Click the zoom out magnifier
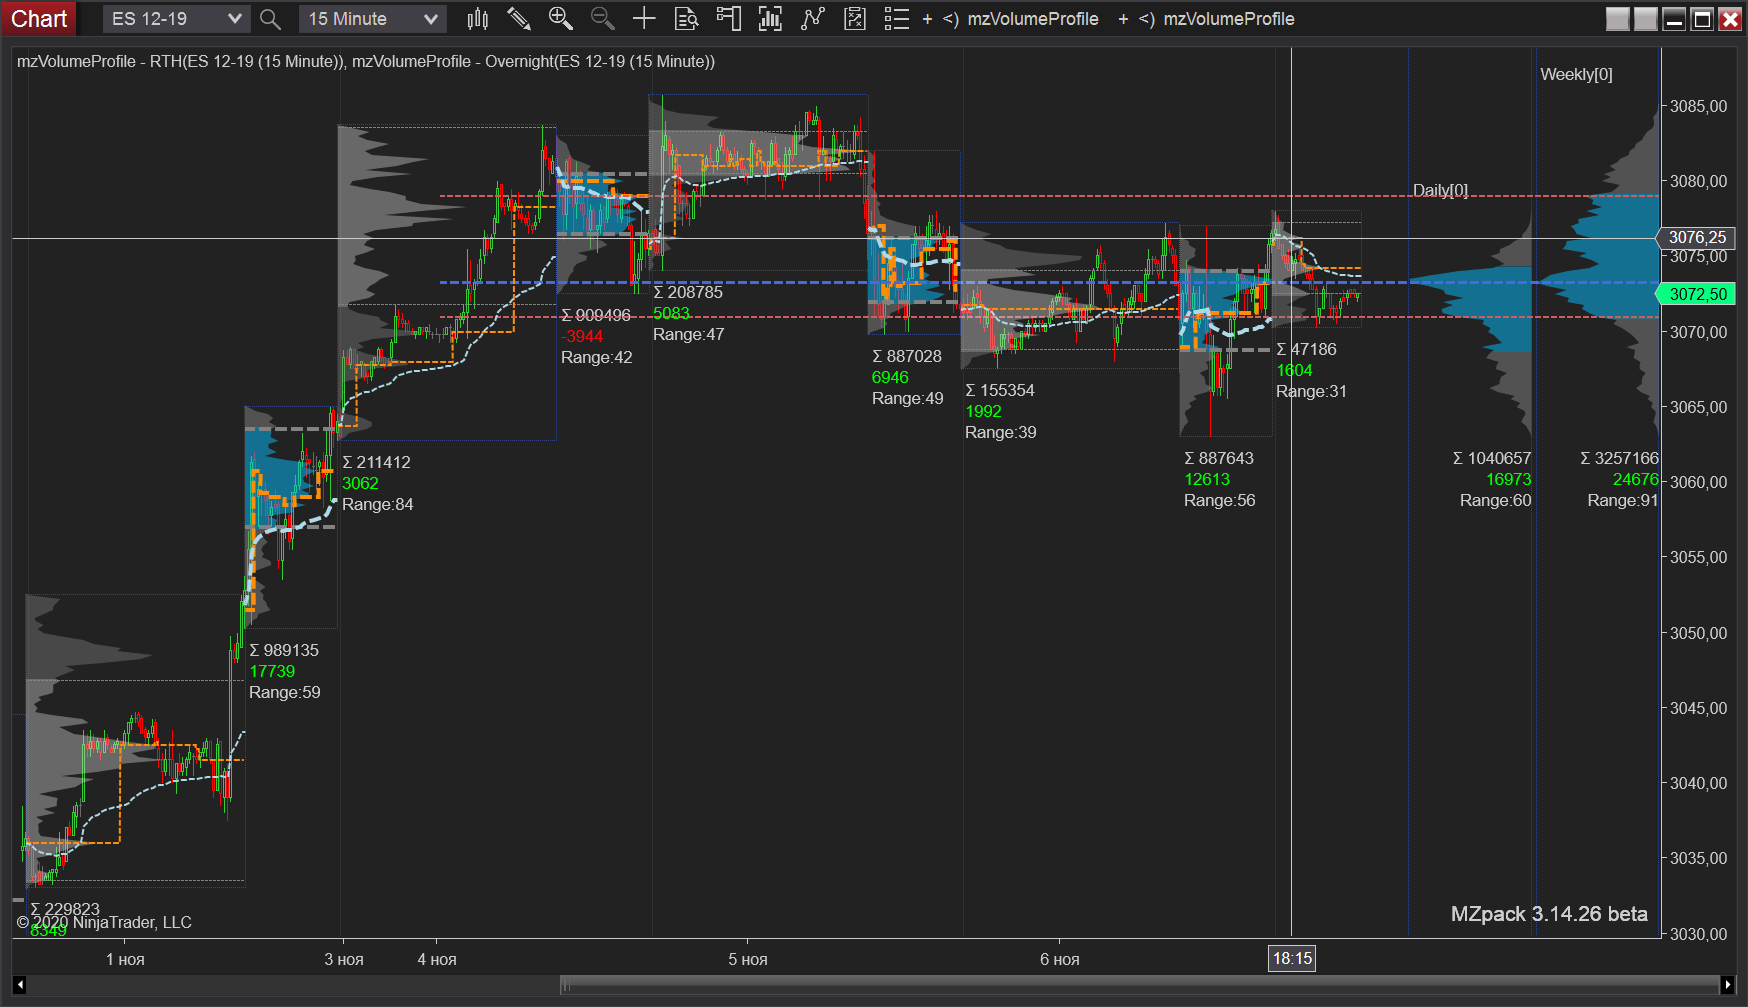The image size is (1748, 1007). click(x=602, y=19)
